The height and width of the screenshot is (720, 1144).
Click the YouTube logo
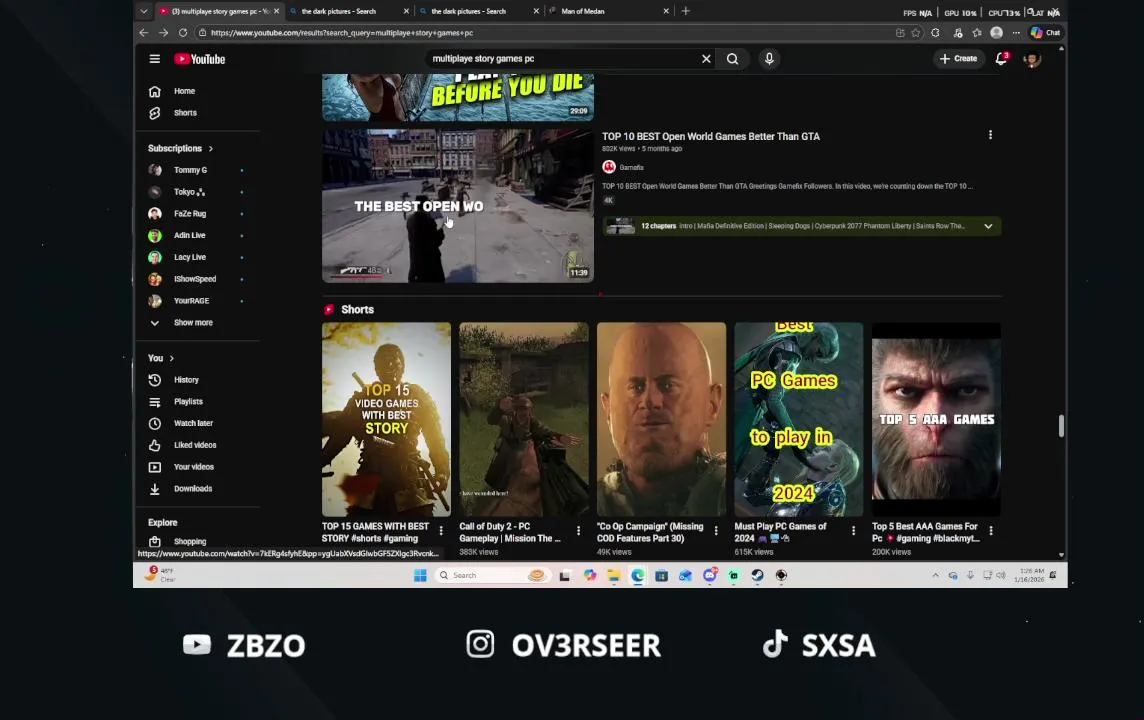(200, 59)
